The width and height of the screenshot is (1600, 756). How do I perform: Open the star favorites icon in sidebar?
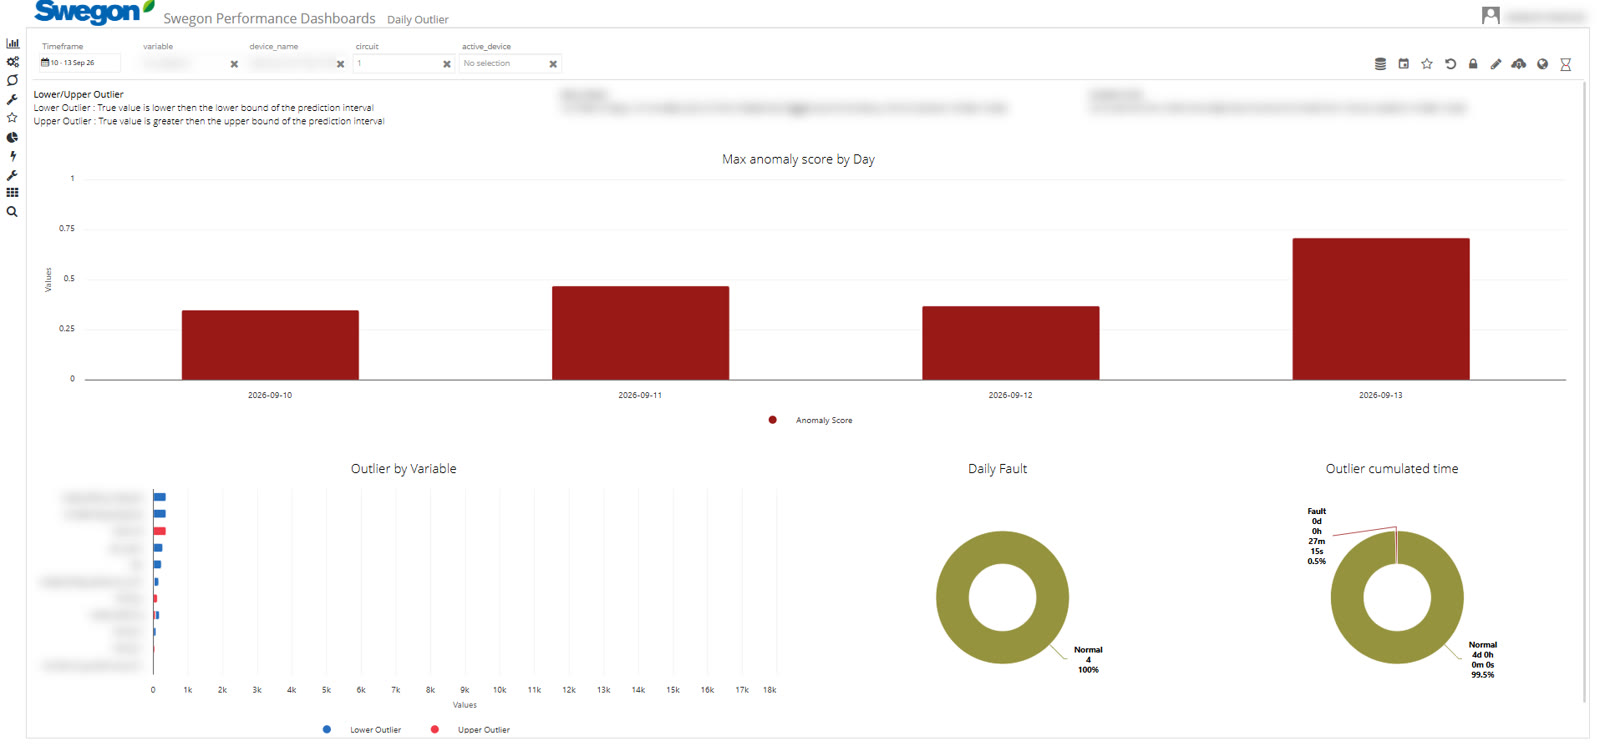point(12,118)
